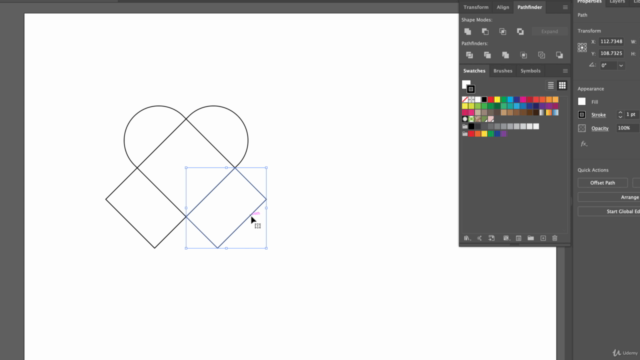Click the Unite shape mode icon
The height and width of the screenshot is (360, 640).
coord(468,31)
